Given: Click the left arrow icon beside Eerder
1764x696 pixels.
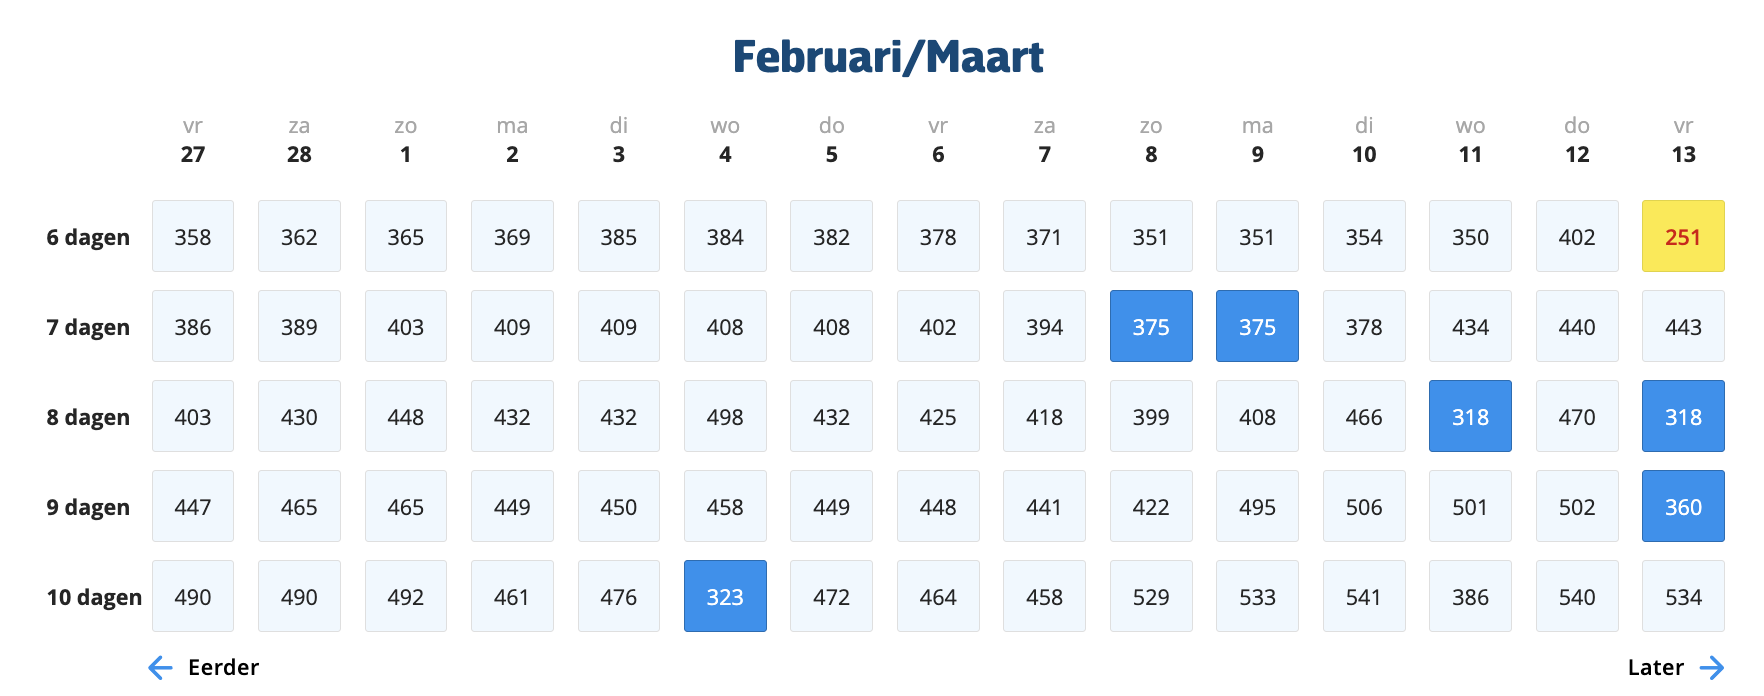Looking at the screenshot, I should 160,668.
